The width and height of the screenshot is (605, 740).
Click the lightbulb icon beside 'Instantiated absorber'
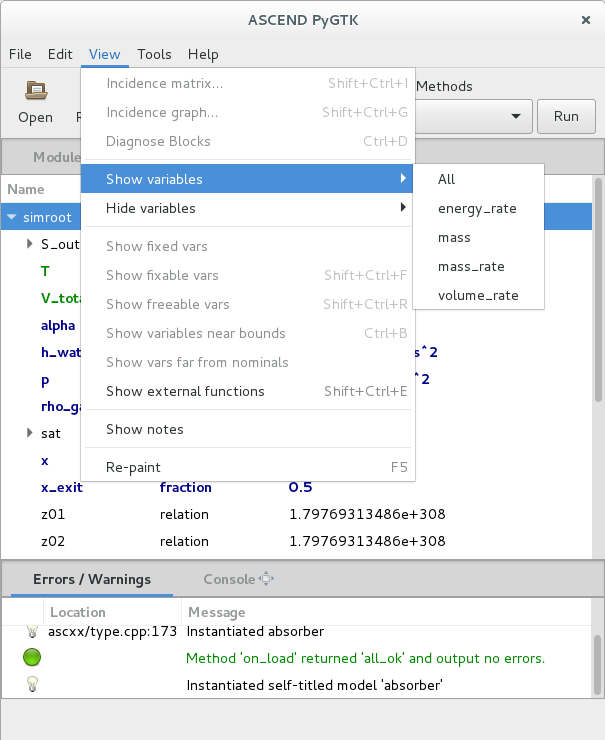[32, 632]
